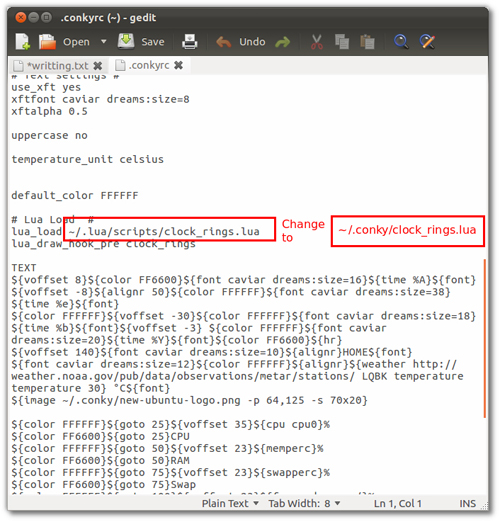This screenshot has width=500, height=522.
Task: Open the Tab Width dropdown
Action: click(x=304, y=503)
